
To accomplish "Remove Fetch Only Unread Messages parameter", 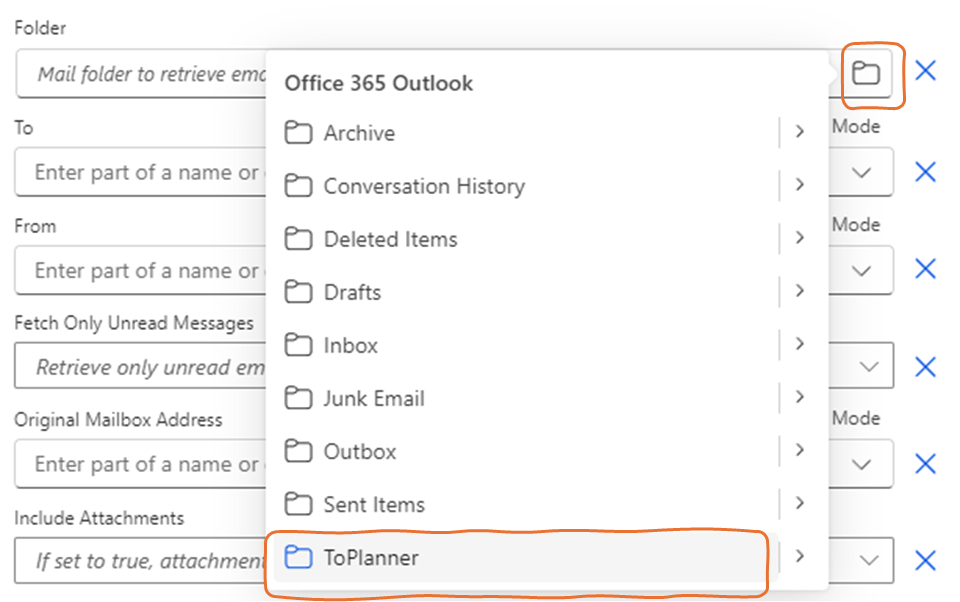I will pyautogui.click(x=926, y=367).
